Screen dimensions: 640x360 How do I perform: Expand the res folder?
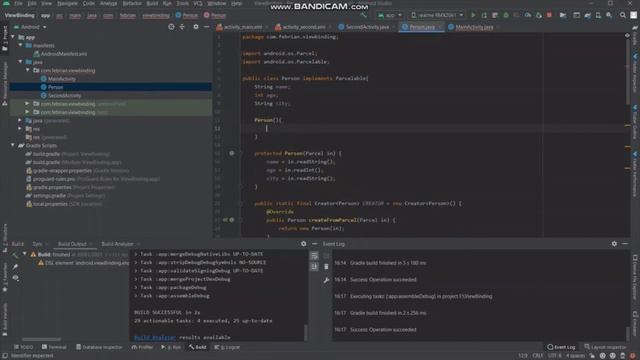point(20,129)
